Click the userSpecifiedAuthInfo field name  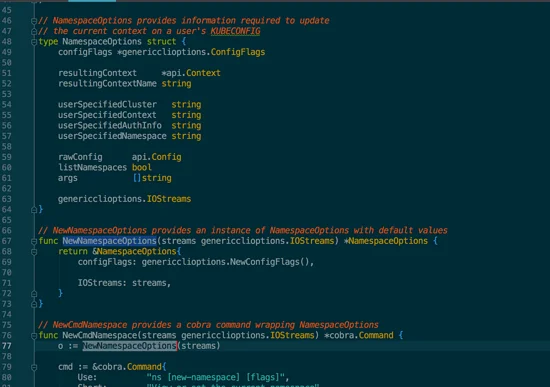click(x=110, y=126)
